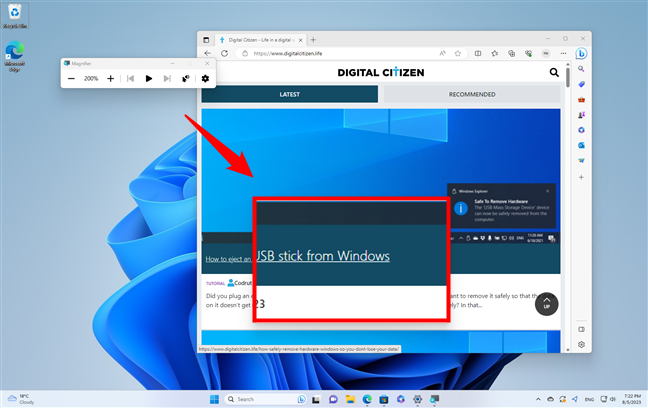Open Edge sidebar Search icon
Image resolution: width=648 pixels, height=408 pixels.
click(581, 69)
